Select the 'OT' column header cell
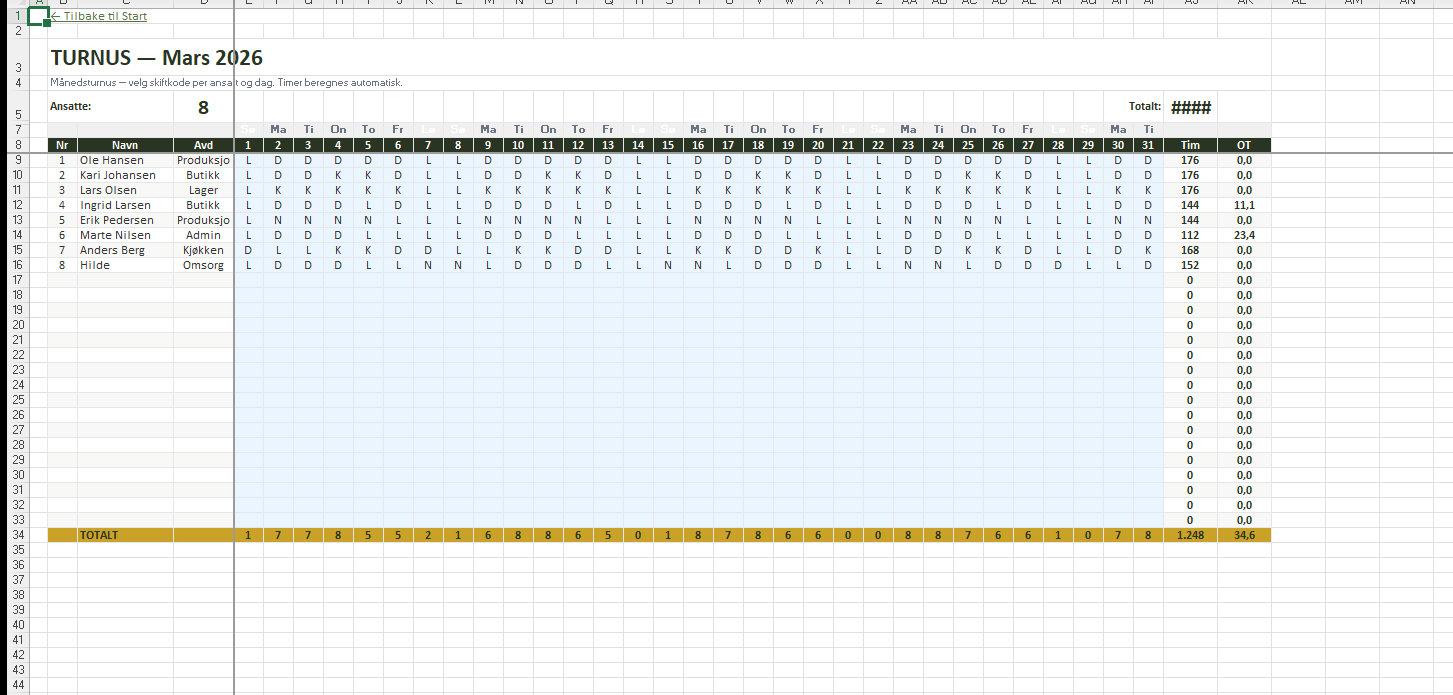 coord(1244,145)
